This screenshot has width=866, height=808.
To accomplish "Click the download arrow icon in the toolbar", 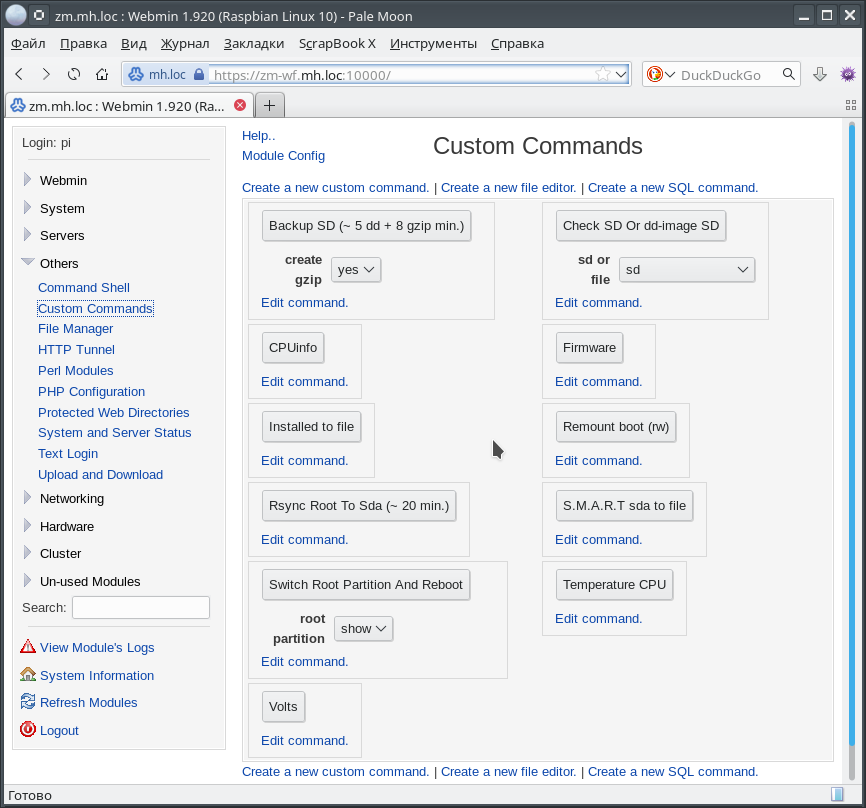I will click(x=820, y=73).
